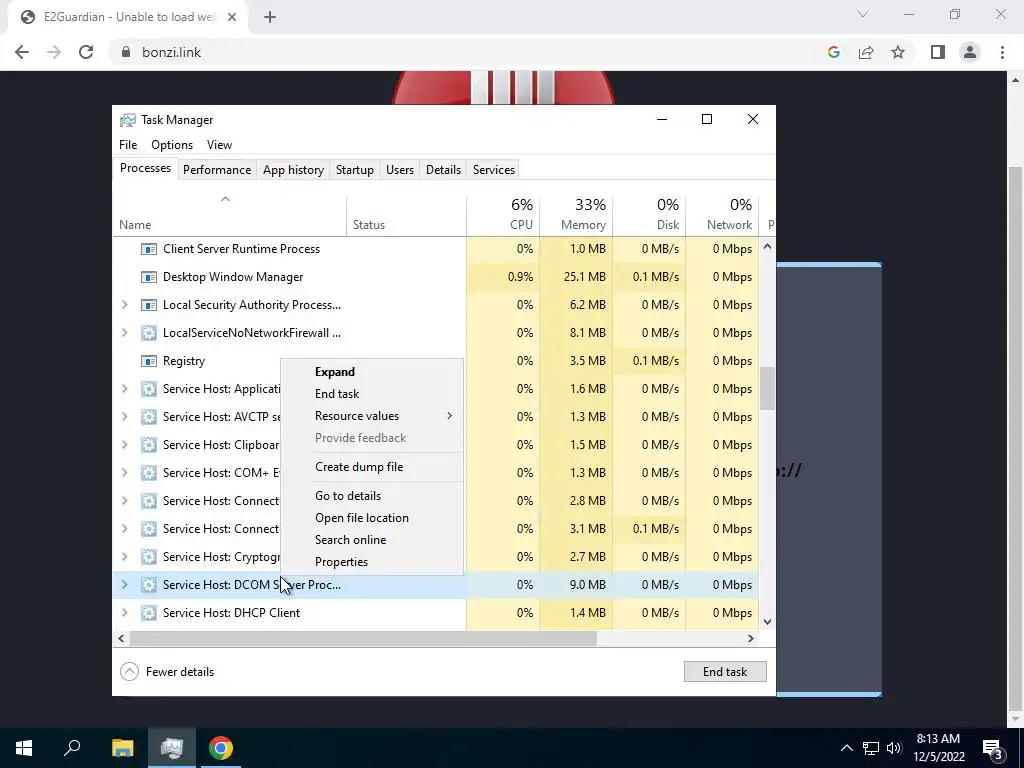The height and width of the screenshot is (768, 1024).
Task: Open the notification center icon
Action: tap(993, 748)
